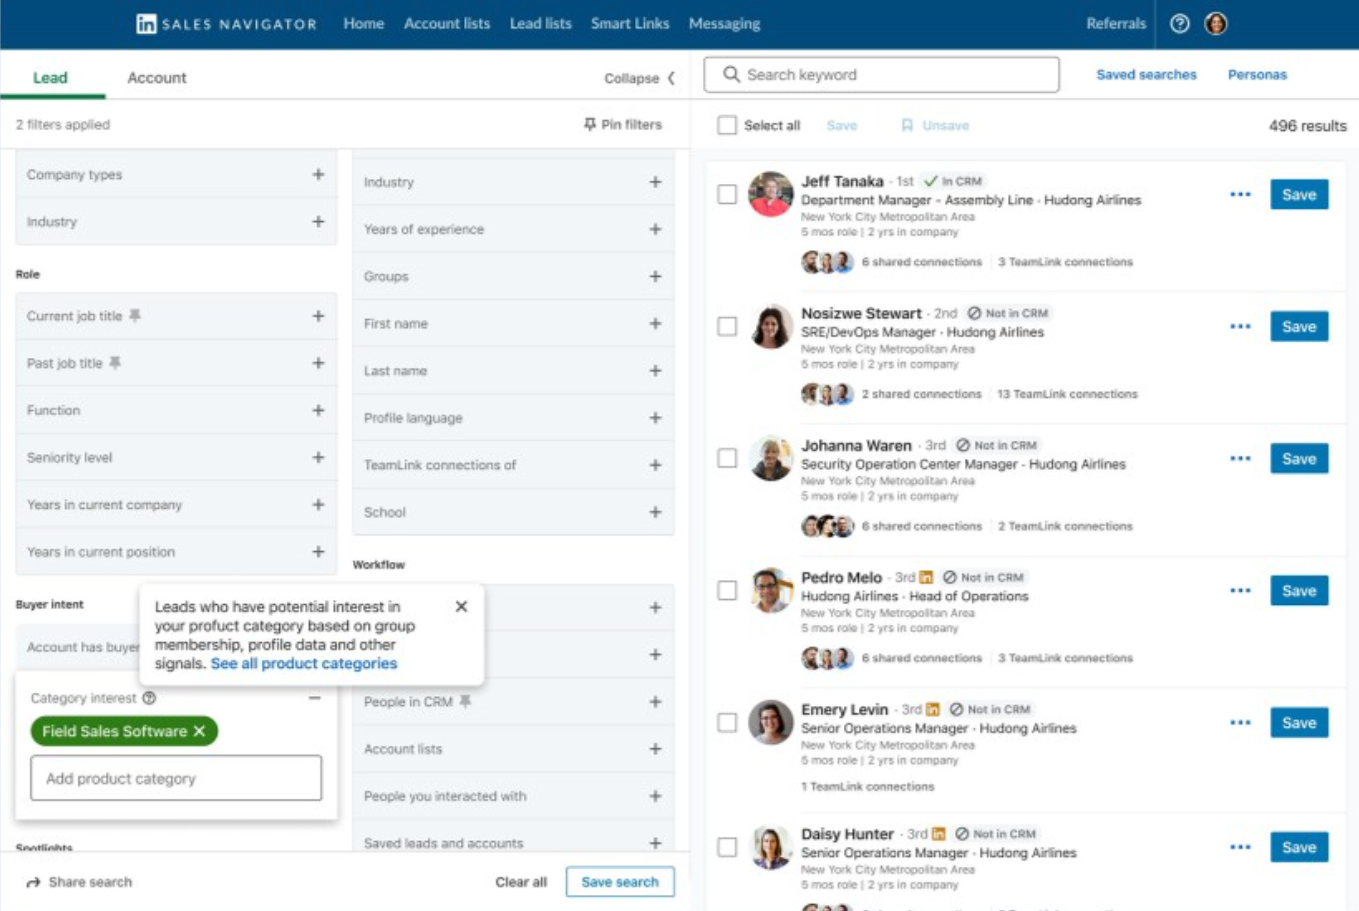The width and height of the screenshot is (1359, 911).
Task: Click the LinkedIn Sales Navigator logo
Action: [226, 24]
